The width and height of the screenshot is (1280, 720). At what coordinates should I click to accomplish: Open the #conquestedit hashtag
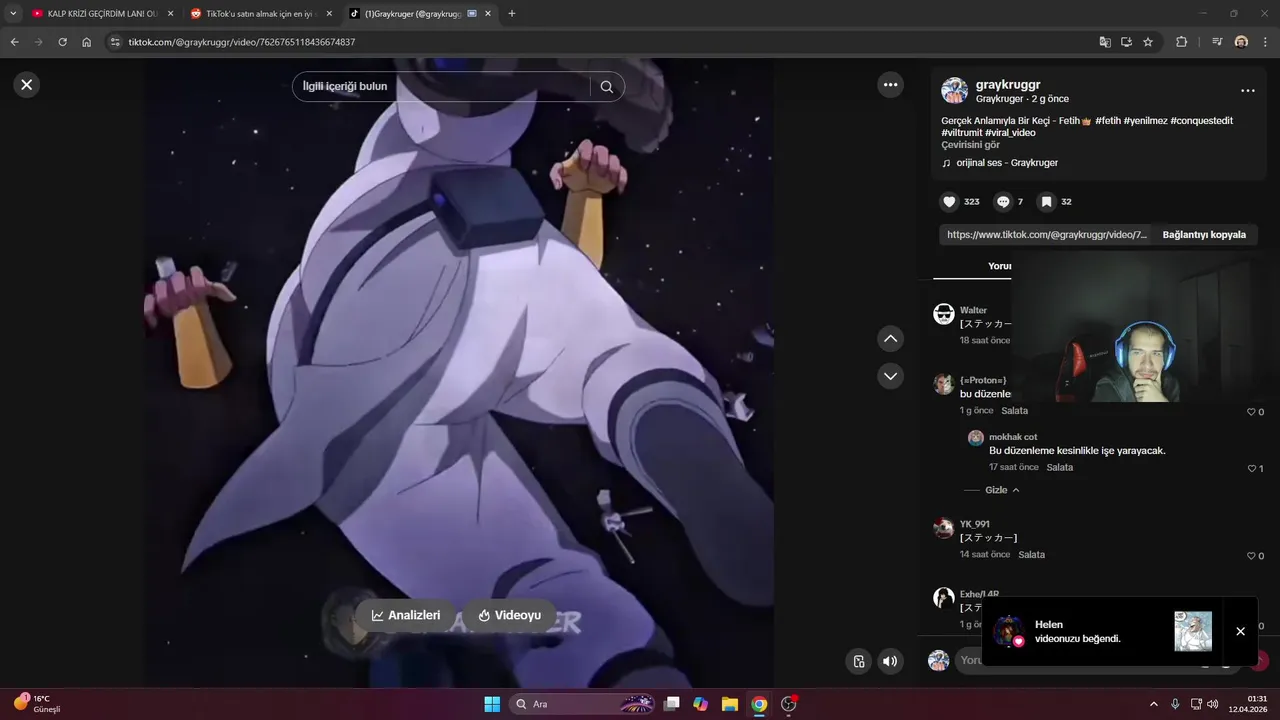coord(1201,121)
